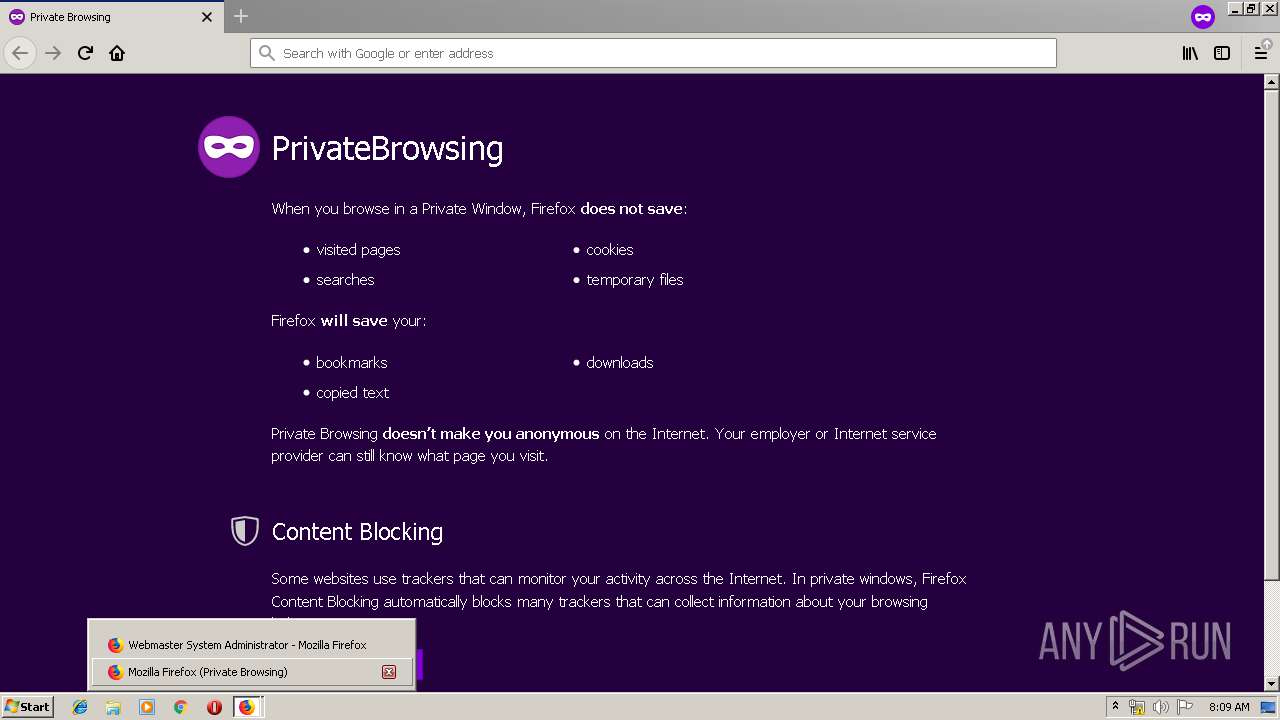Click the taskbar clock 8:09 AM
Viewport: 1280px width, 720px height.
pyautogui.click(x=1229, y=707)
